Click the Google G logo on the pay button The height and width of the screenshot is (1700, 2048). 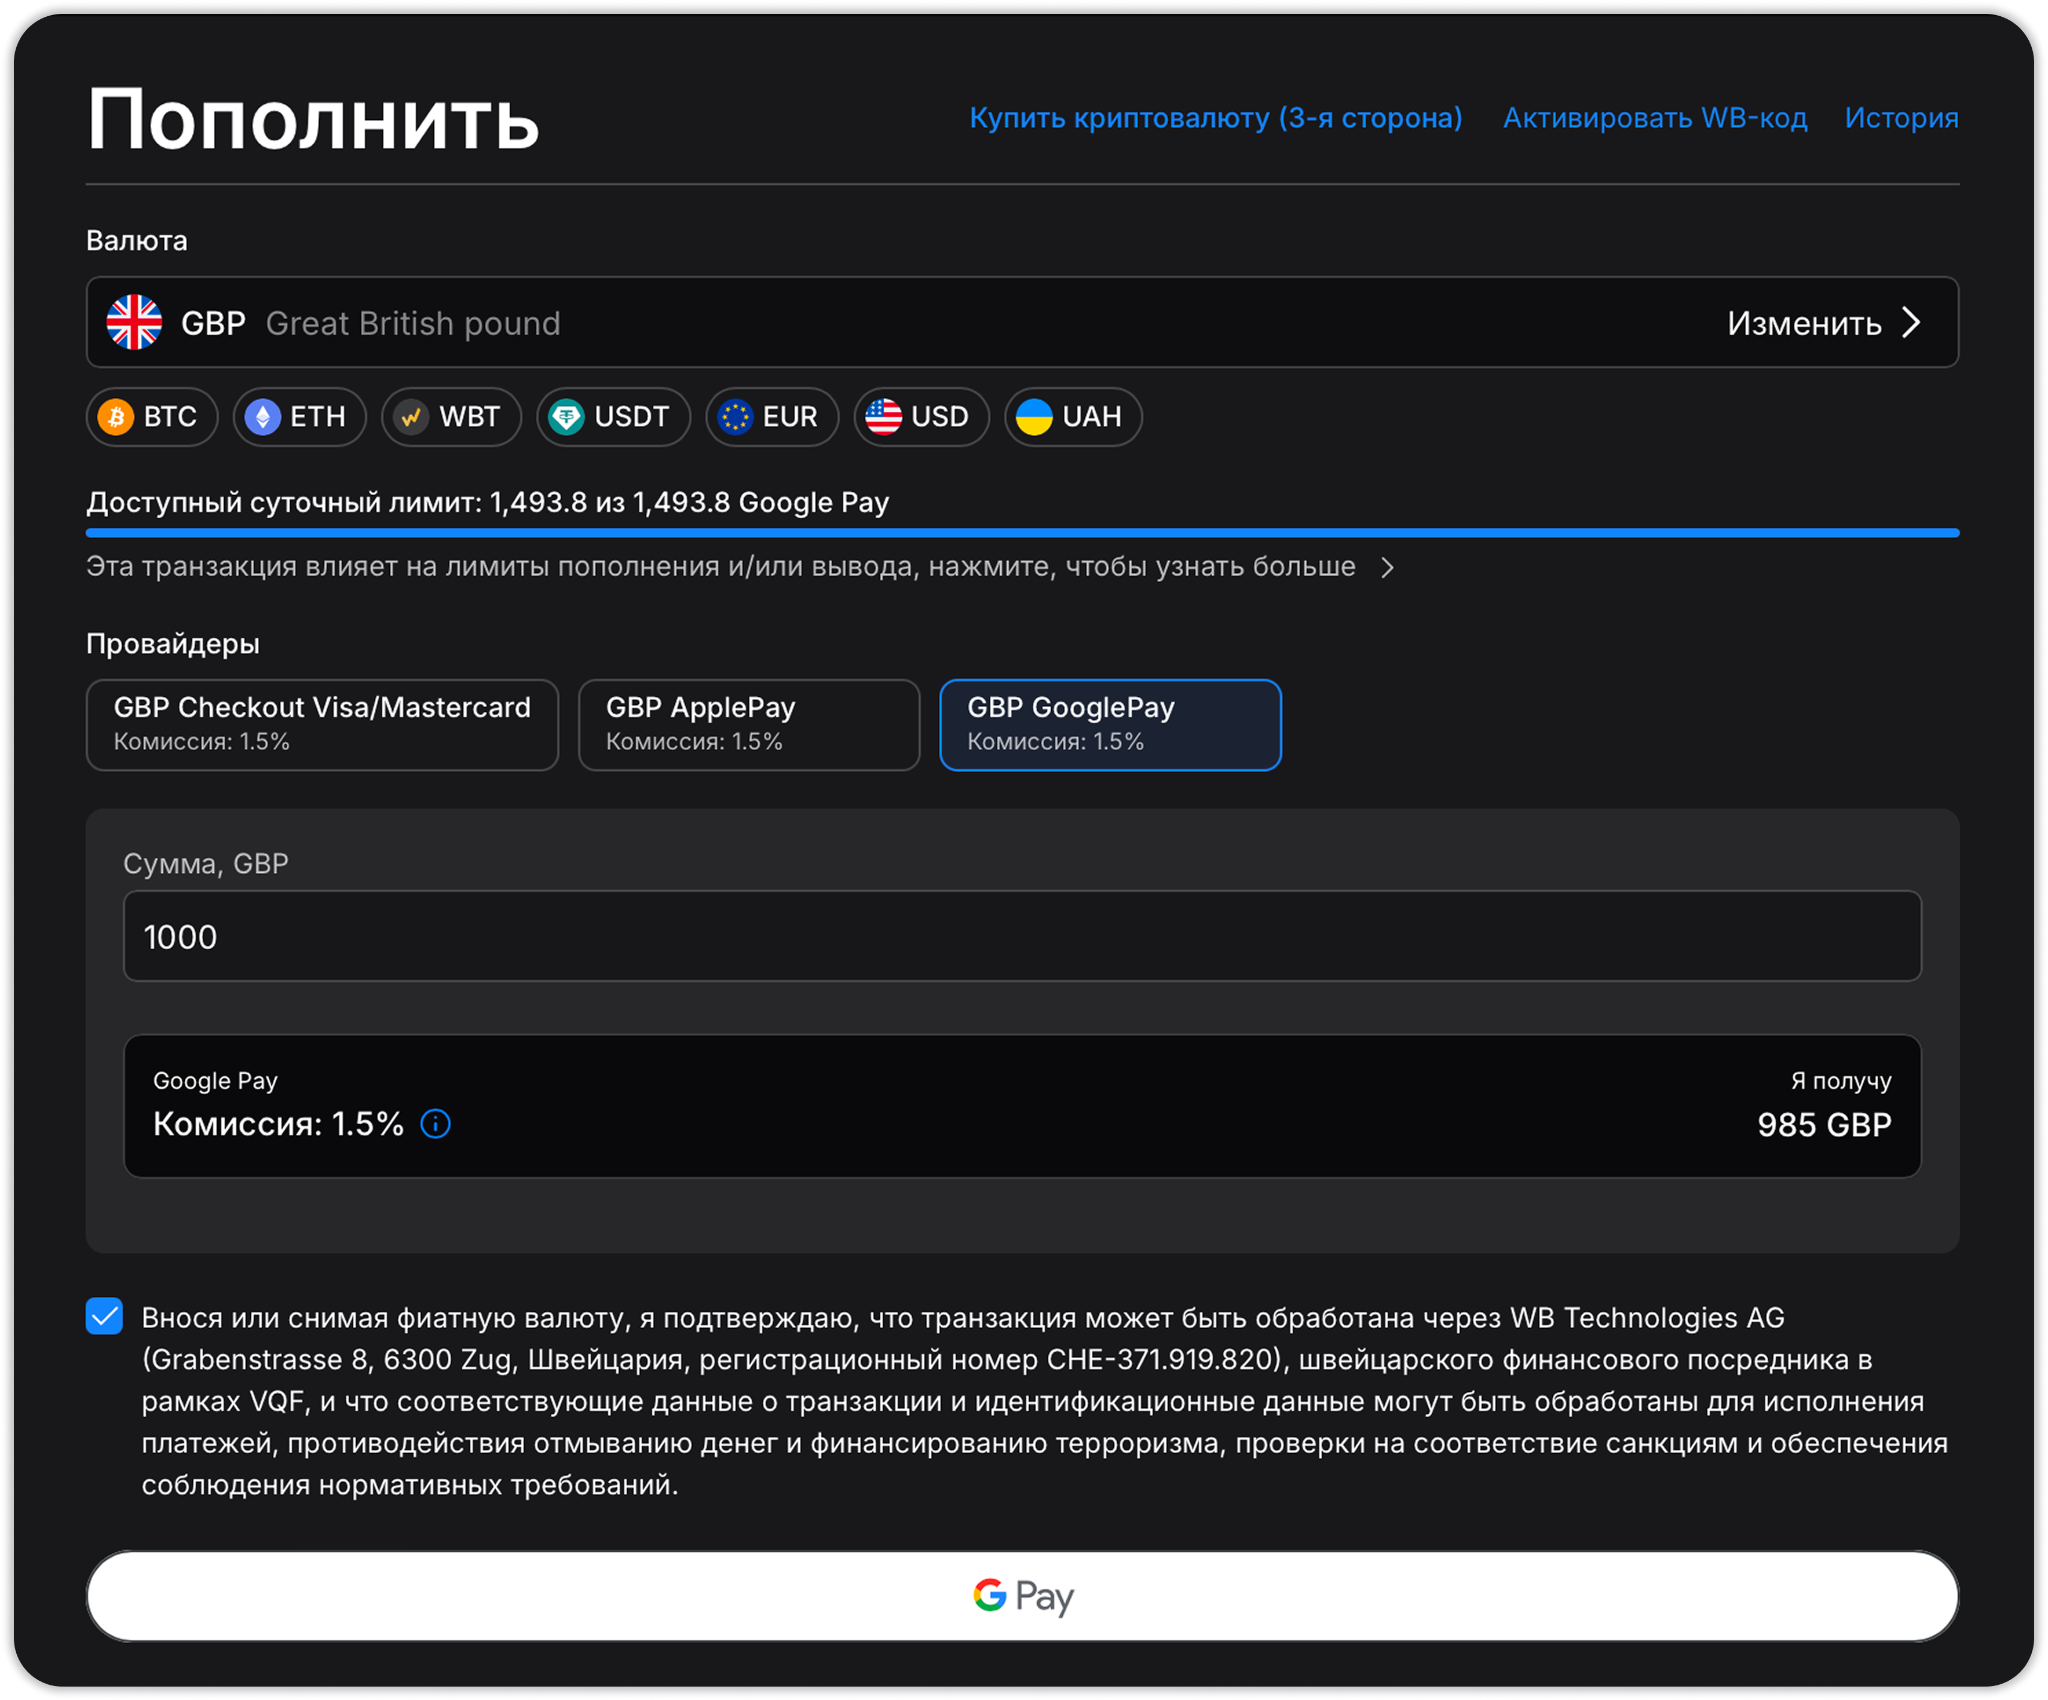989,1595
